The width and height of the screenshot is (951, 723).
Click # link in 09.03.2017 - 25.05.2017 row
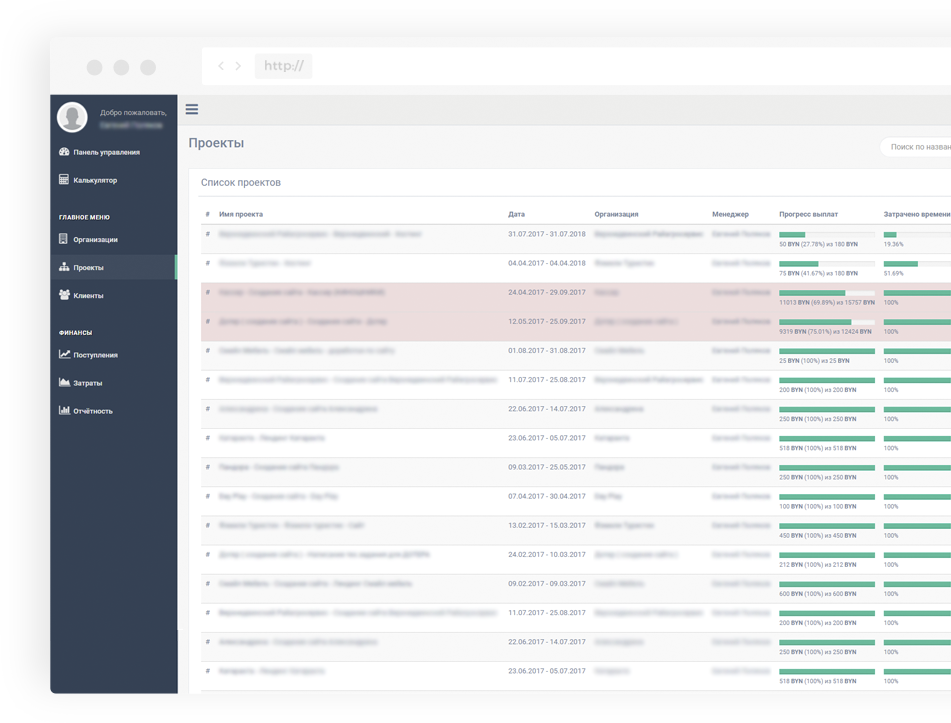(x=207, y=467)
